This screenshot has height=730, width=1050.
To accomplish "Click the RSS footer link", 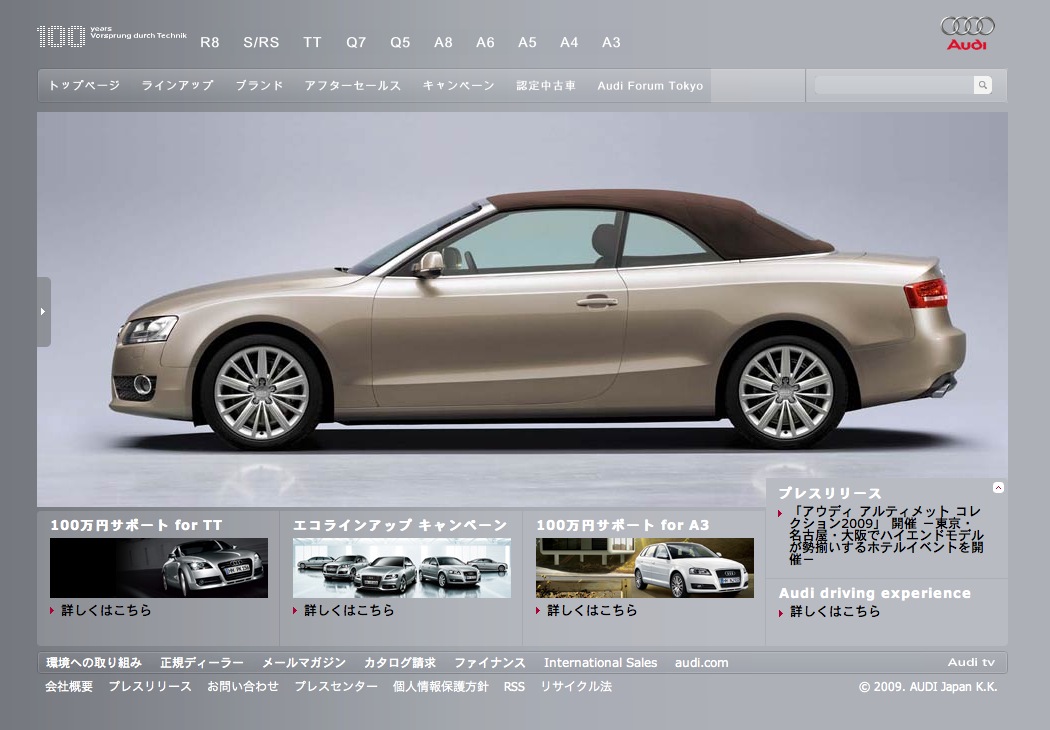I will (514, 686).
